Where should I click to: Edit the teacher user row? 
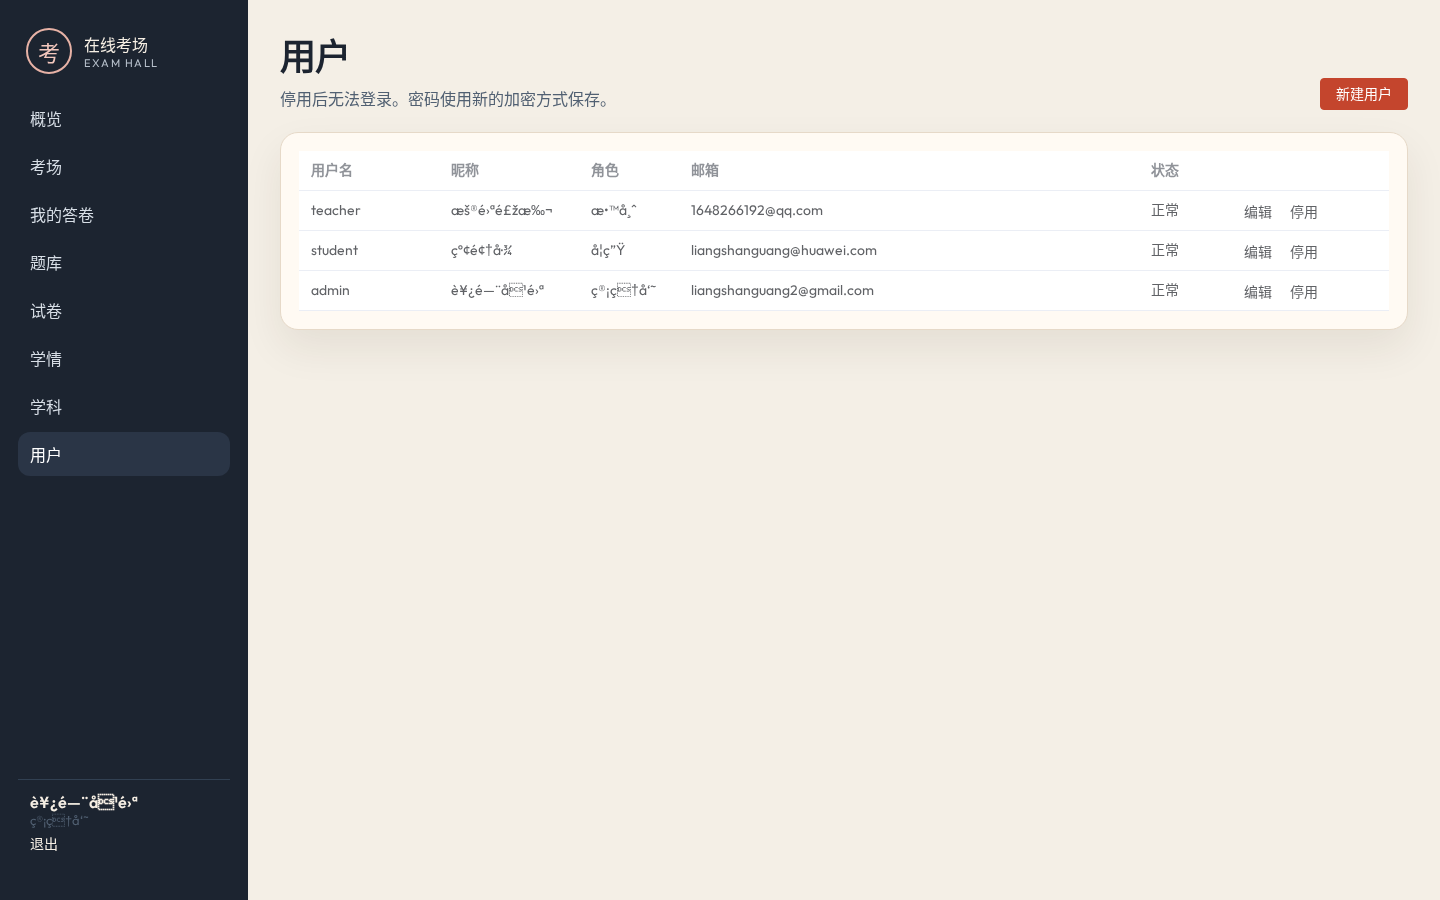point(1258,212)
